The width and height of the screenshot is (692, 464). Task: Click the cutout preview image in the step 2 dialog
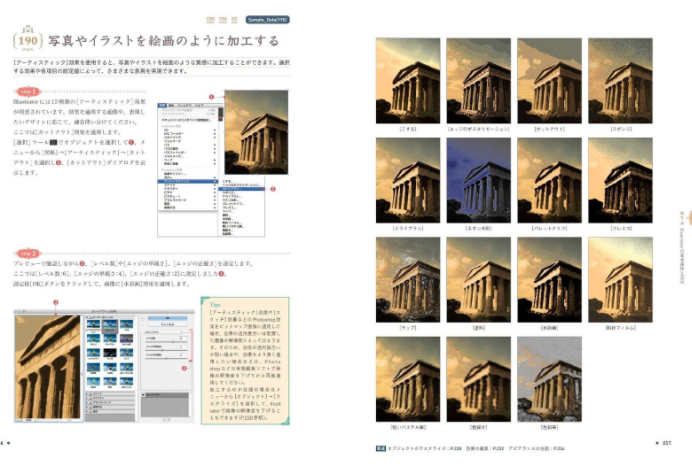[x=48, y=366]
